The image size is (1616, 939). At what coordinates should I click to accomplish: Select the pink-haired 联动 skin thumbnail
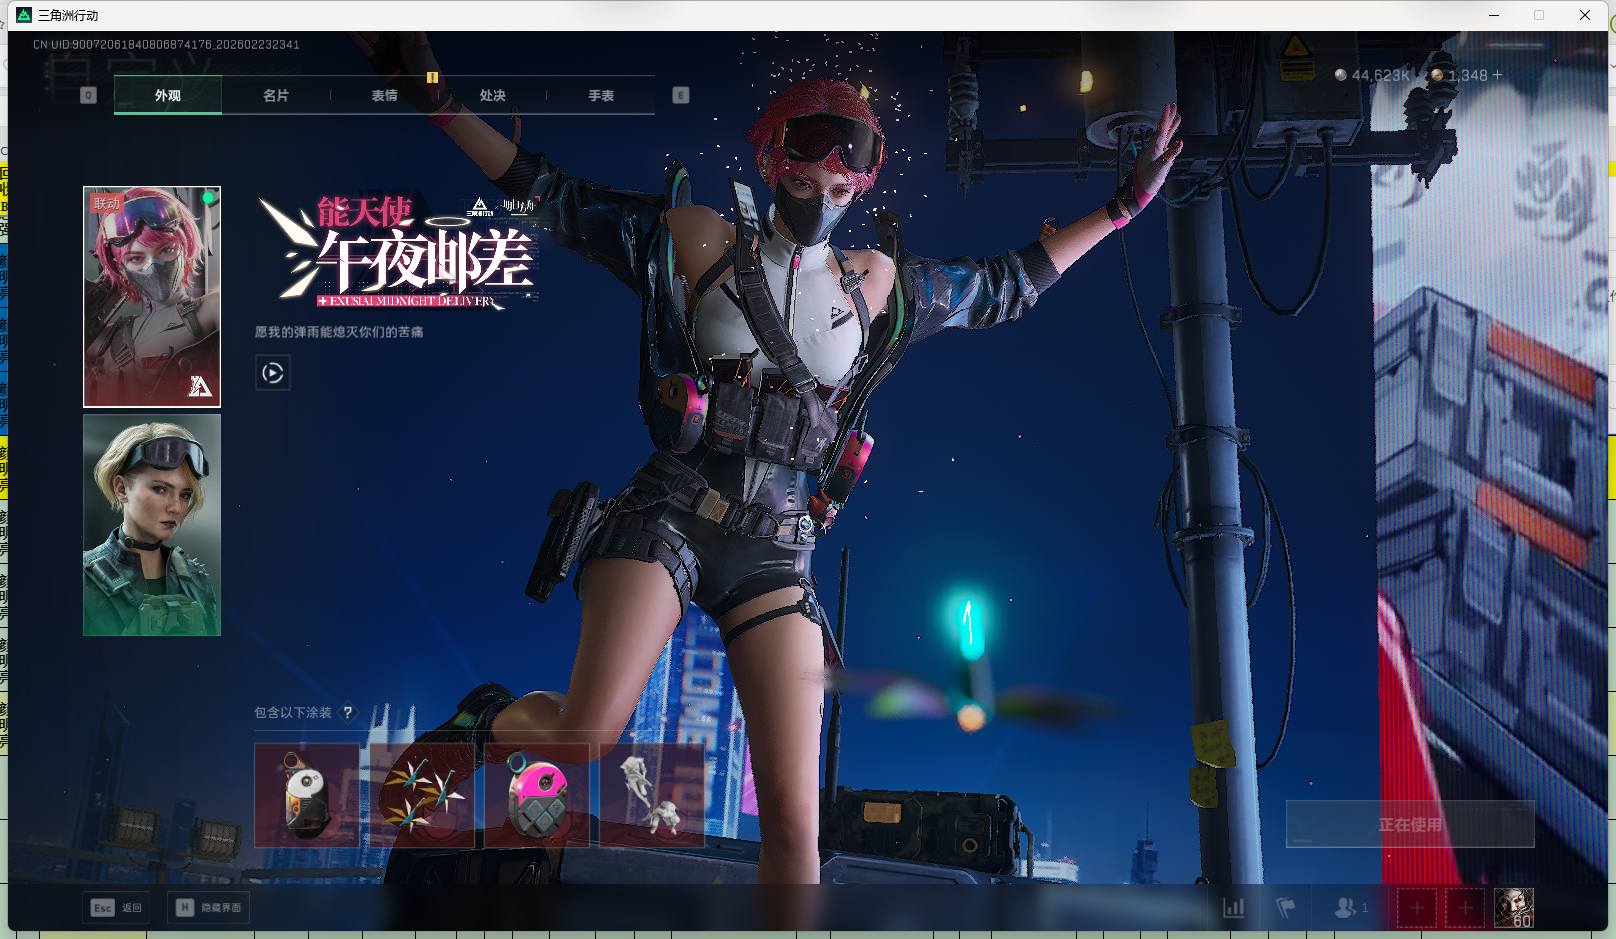[x=152, y=297]
